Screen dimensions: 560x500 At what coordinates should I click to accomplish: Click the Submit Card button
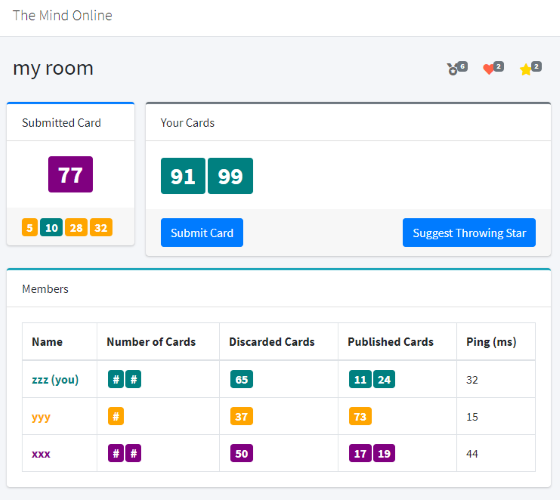point(202,232)
